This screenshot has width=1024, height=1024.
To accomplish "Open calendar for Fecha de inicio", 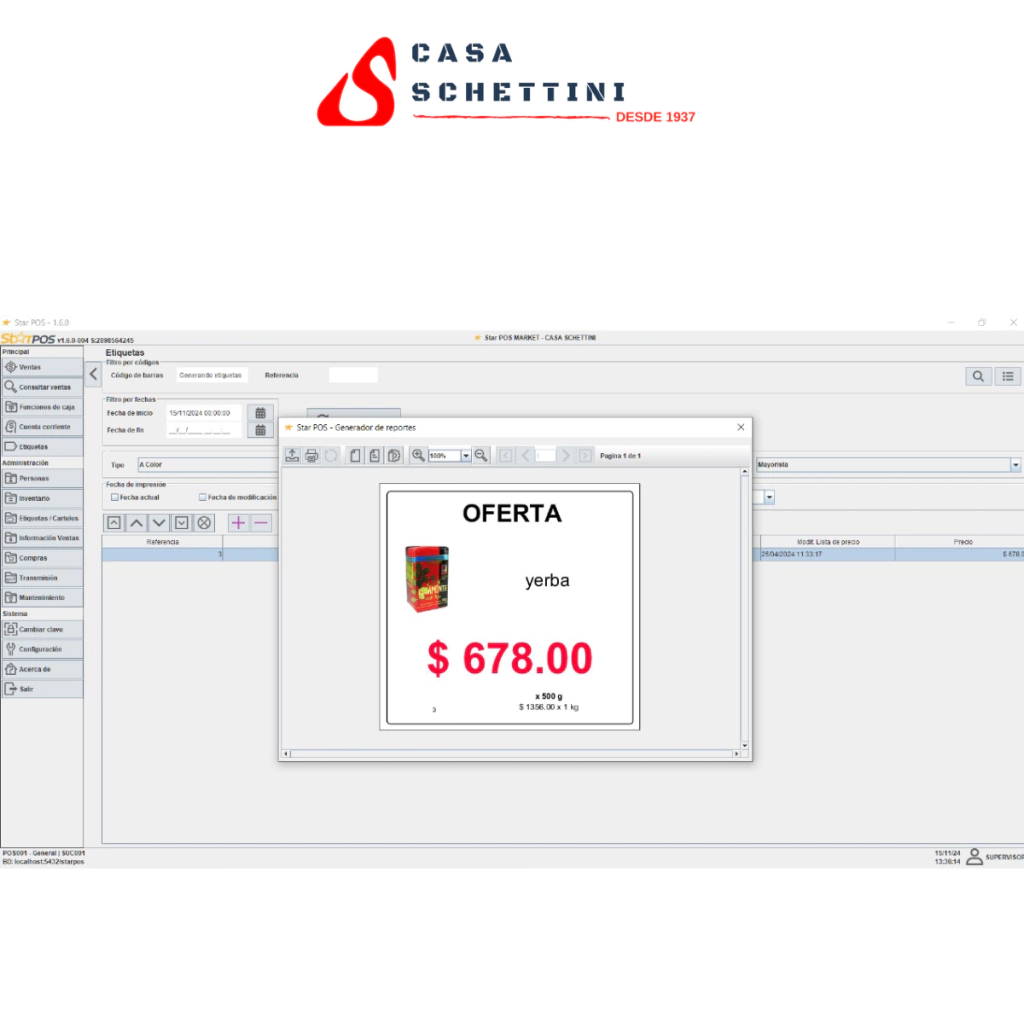I will pos(260,413).
